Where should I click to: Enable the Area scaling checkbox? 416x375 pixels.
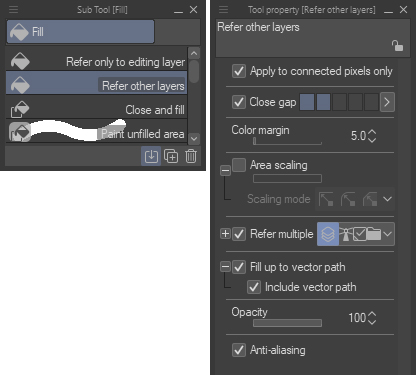point(239,165)
